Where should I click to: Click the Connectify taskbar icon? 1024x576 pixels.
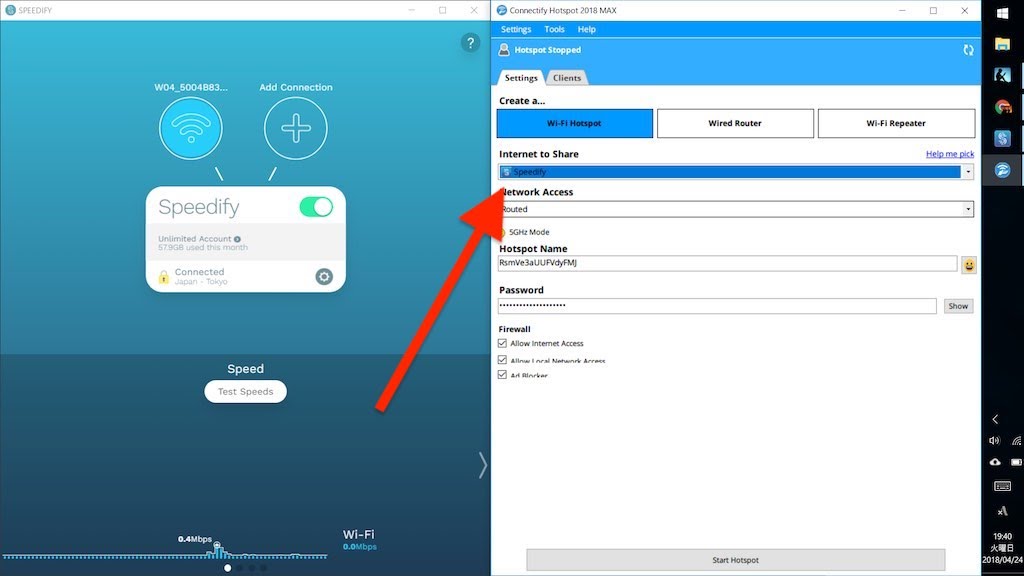[1002, 170]
